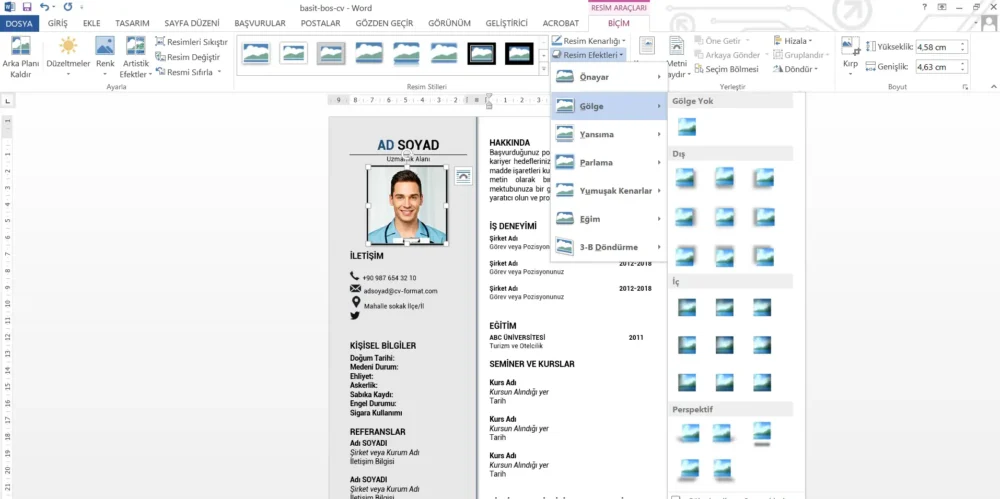Image resolution: width=1000 pixels, height=499 pixels.
Task: Open the 3-B Döndürme submenu
Action: coord(608,247)
